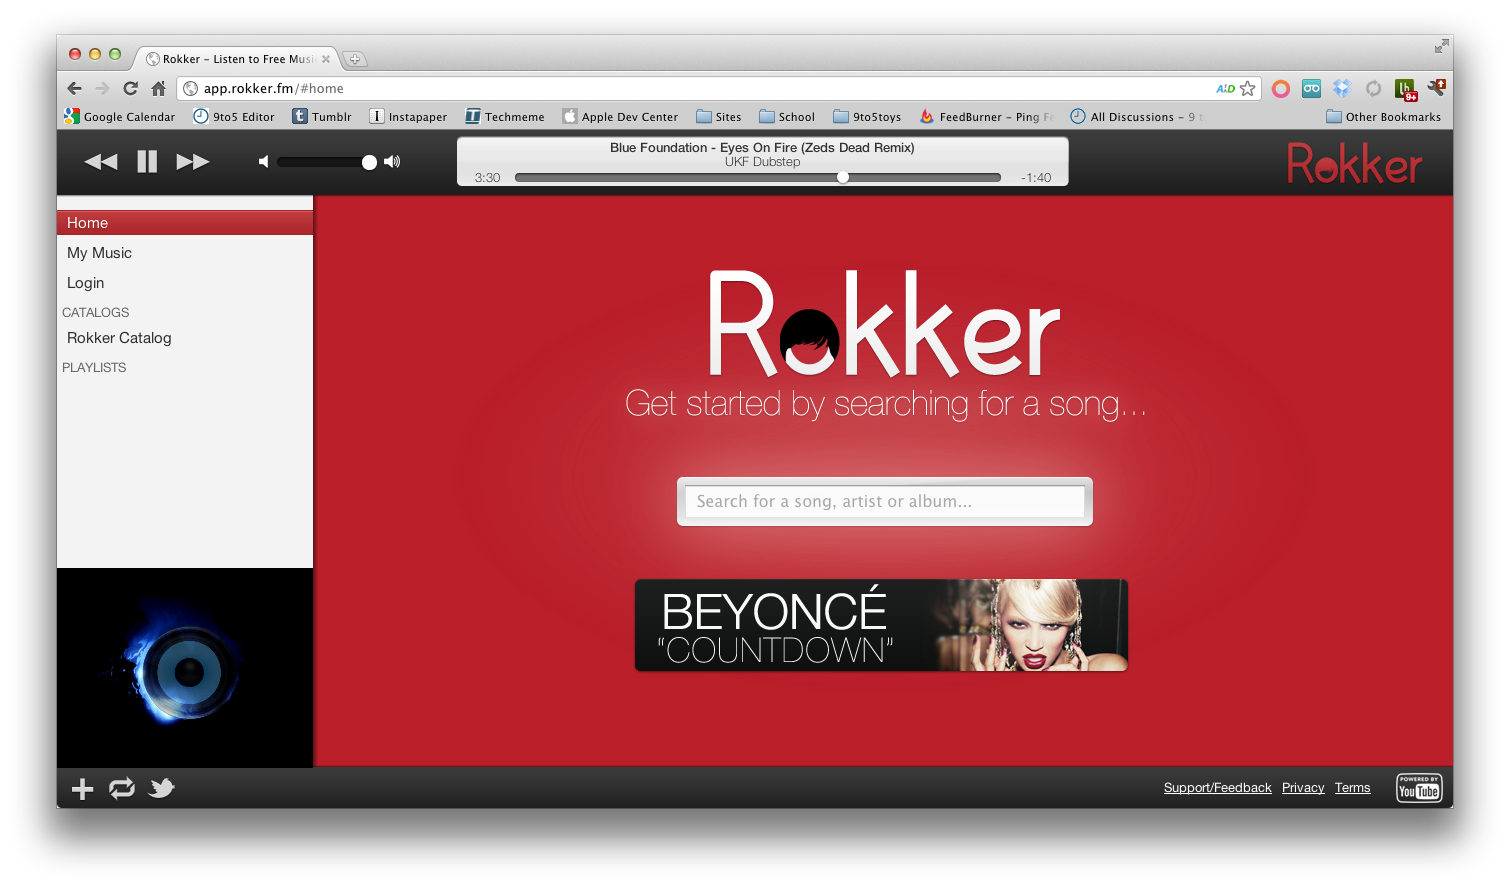Share via the Twitter bird icon
This screenshot has height=887, width=1510.
click(x=161, y=789)
